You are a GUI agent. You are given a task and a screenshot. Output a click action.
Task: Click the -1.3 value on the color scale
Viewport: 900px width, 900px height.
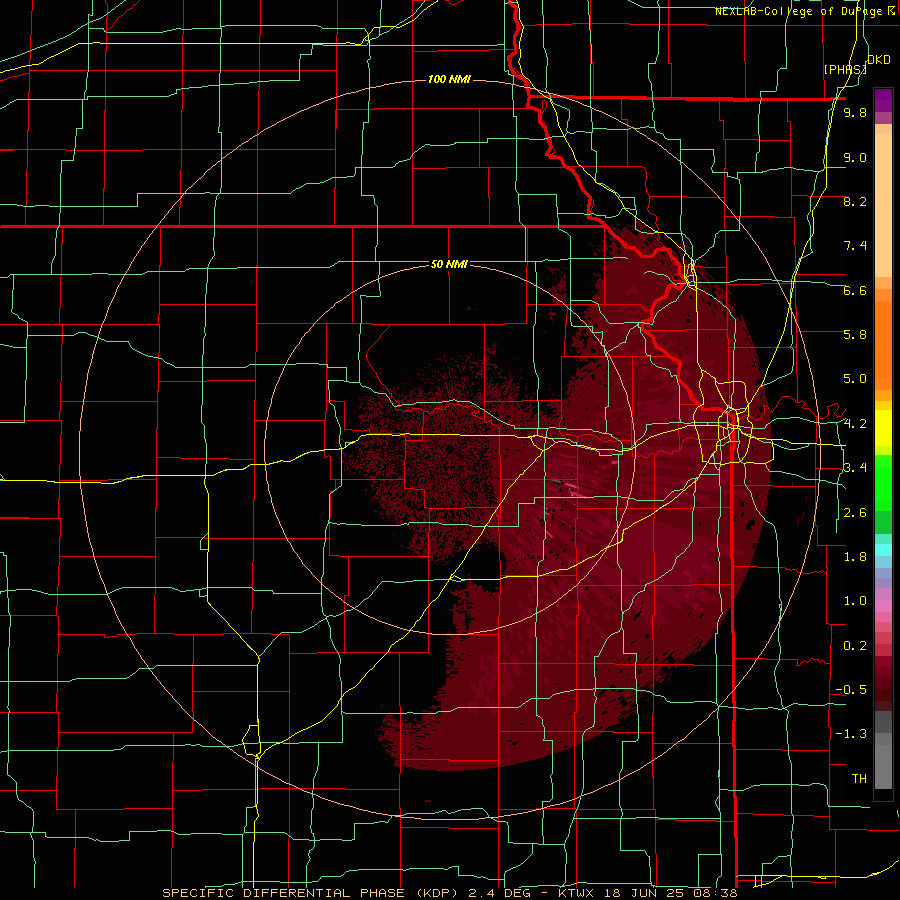pos(851,734)
